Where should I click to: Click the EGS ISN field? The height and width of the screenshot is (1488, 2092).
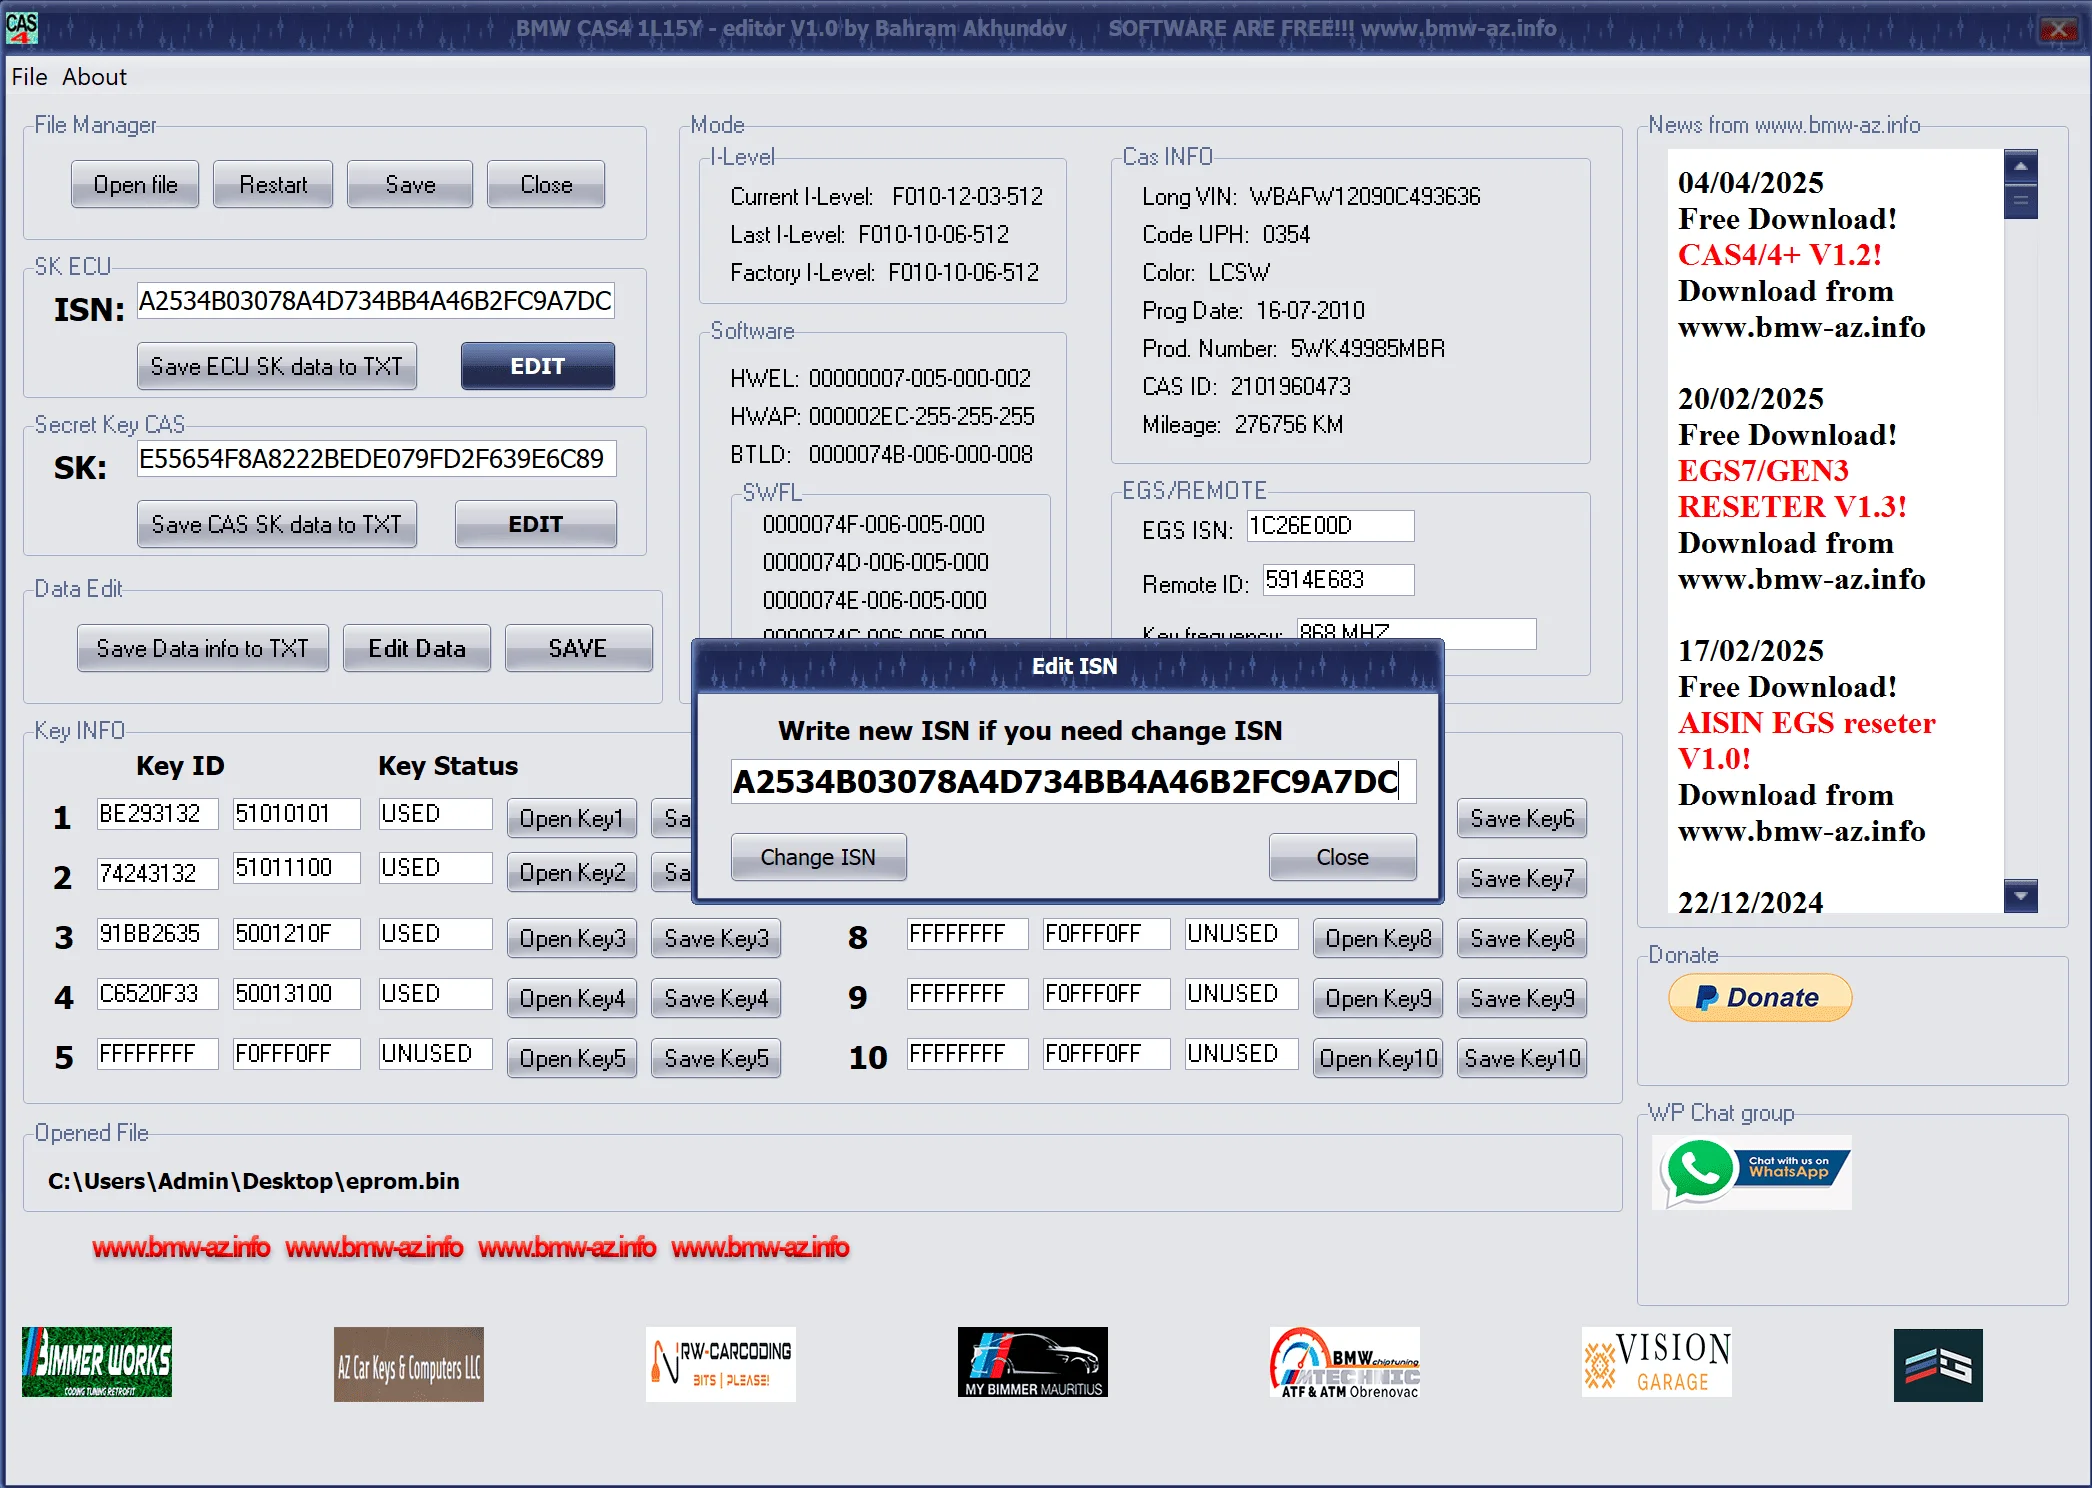[x=1330, y=526]
